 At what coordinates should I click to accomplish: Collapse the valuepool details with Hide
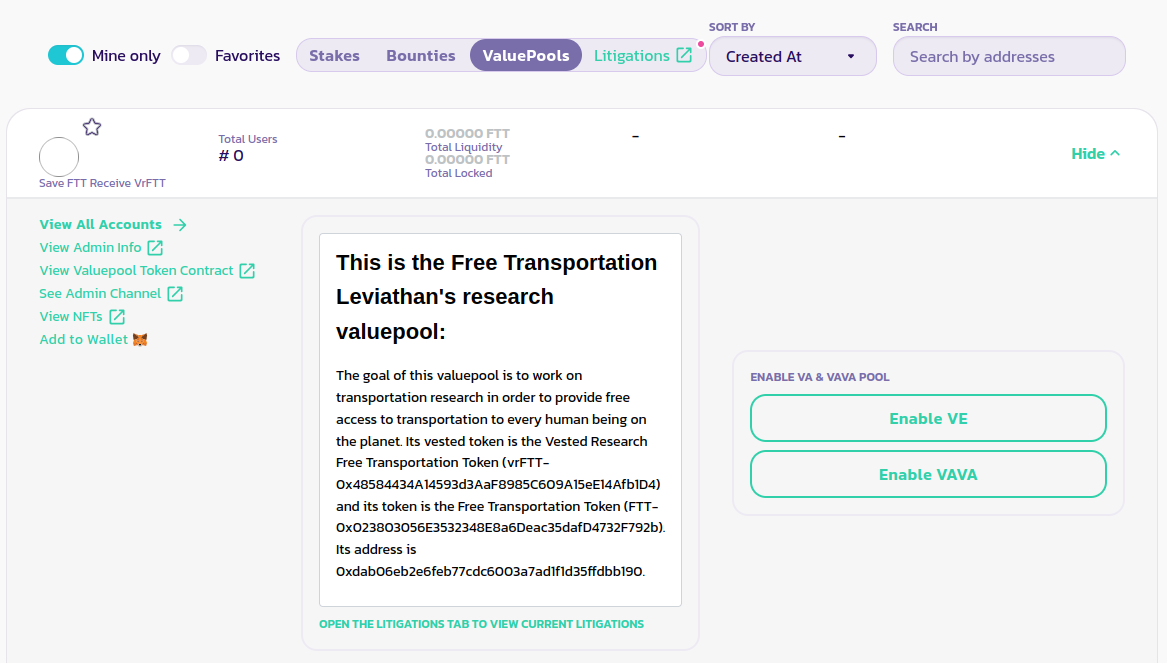[x=1088, y=154]
